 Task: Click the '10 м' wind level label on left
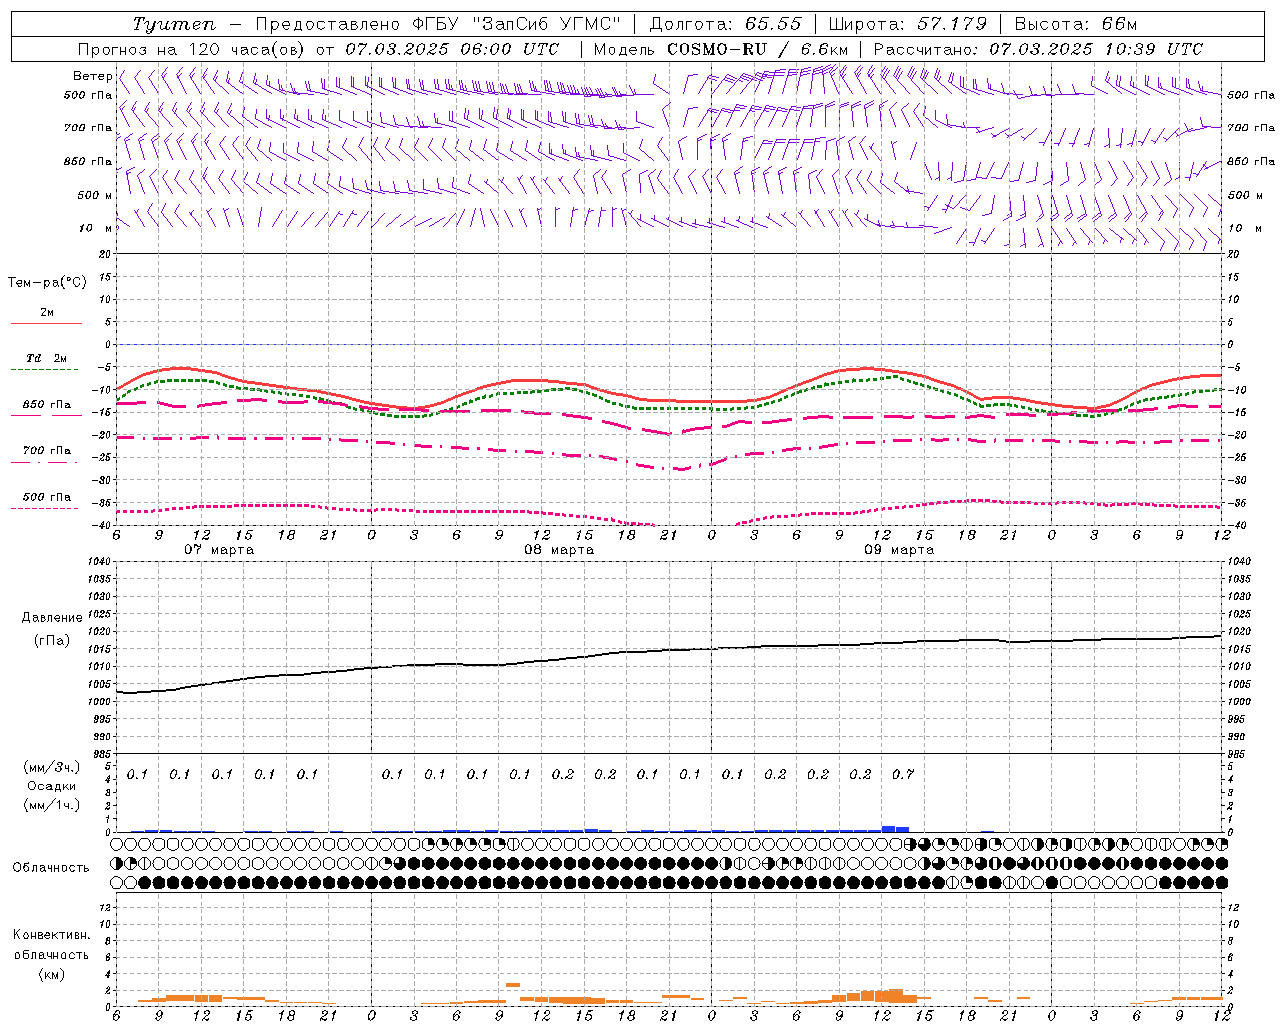coord(96,228)
